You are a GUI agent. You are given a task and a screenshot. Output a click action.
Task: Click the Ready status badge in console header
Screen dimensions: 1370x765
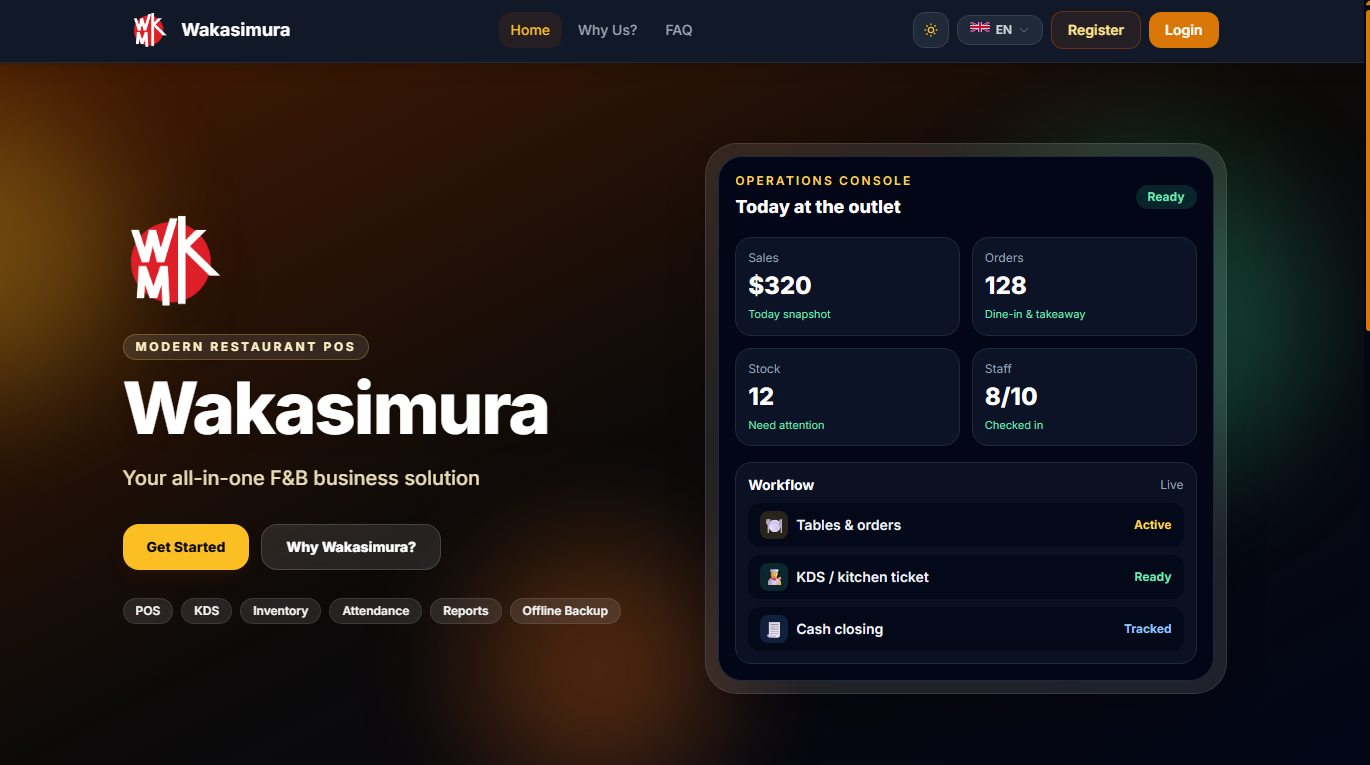(x=1166, y=197)
